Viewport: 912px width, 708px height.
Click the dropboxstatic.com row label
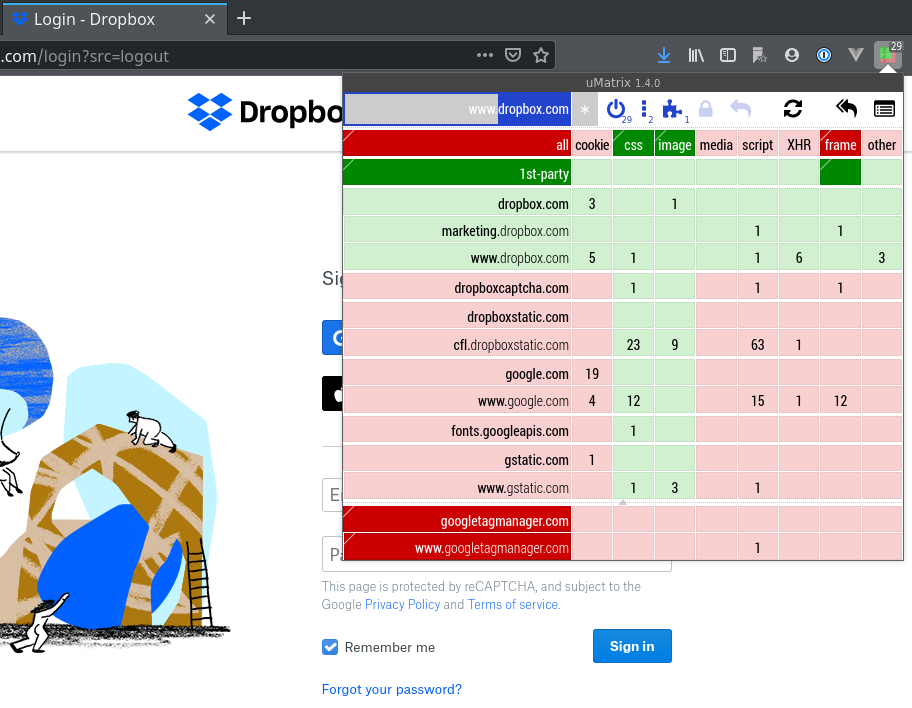coord(457,316)
